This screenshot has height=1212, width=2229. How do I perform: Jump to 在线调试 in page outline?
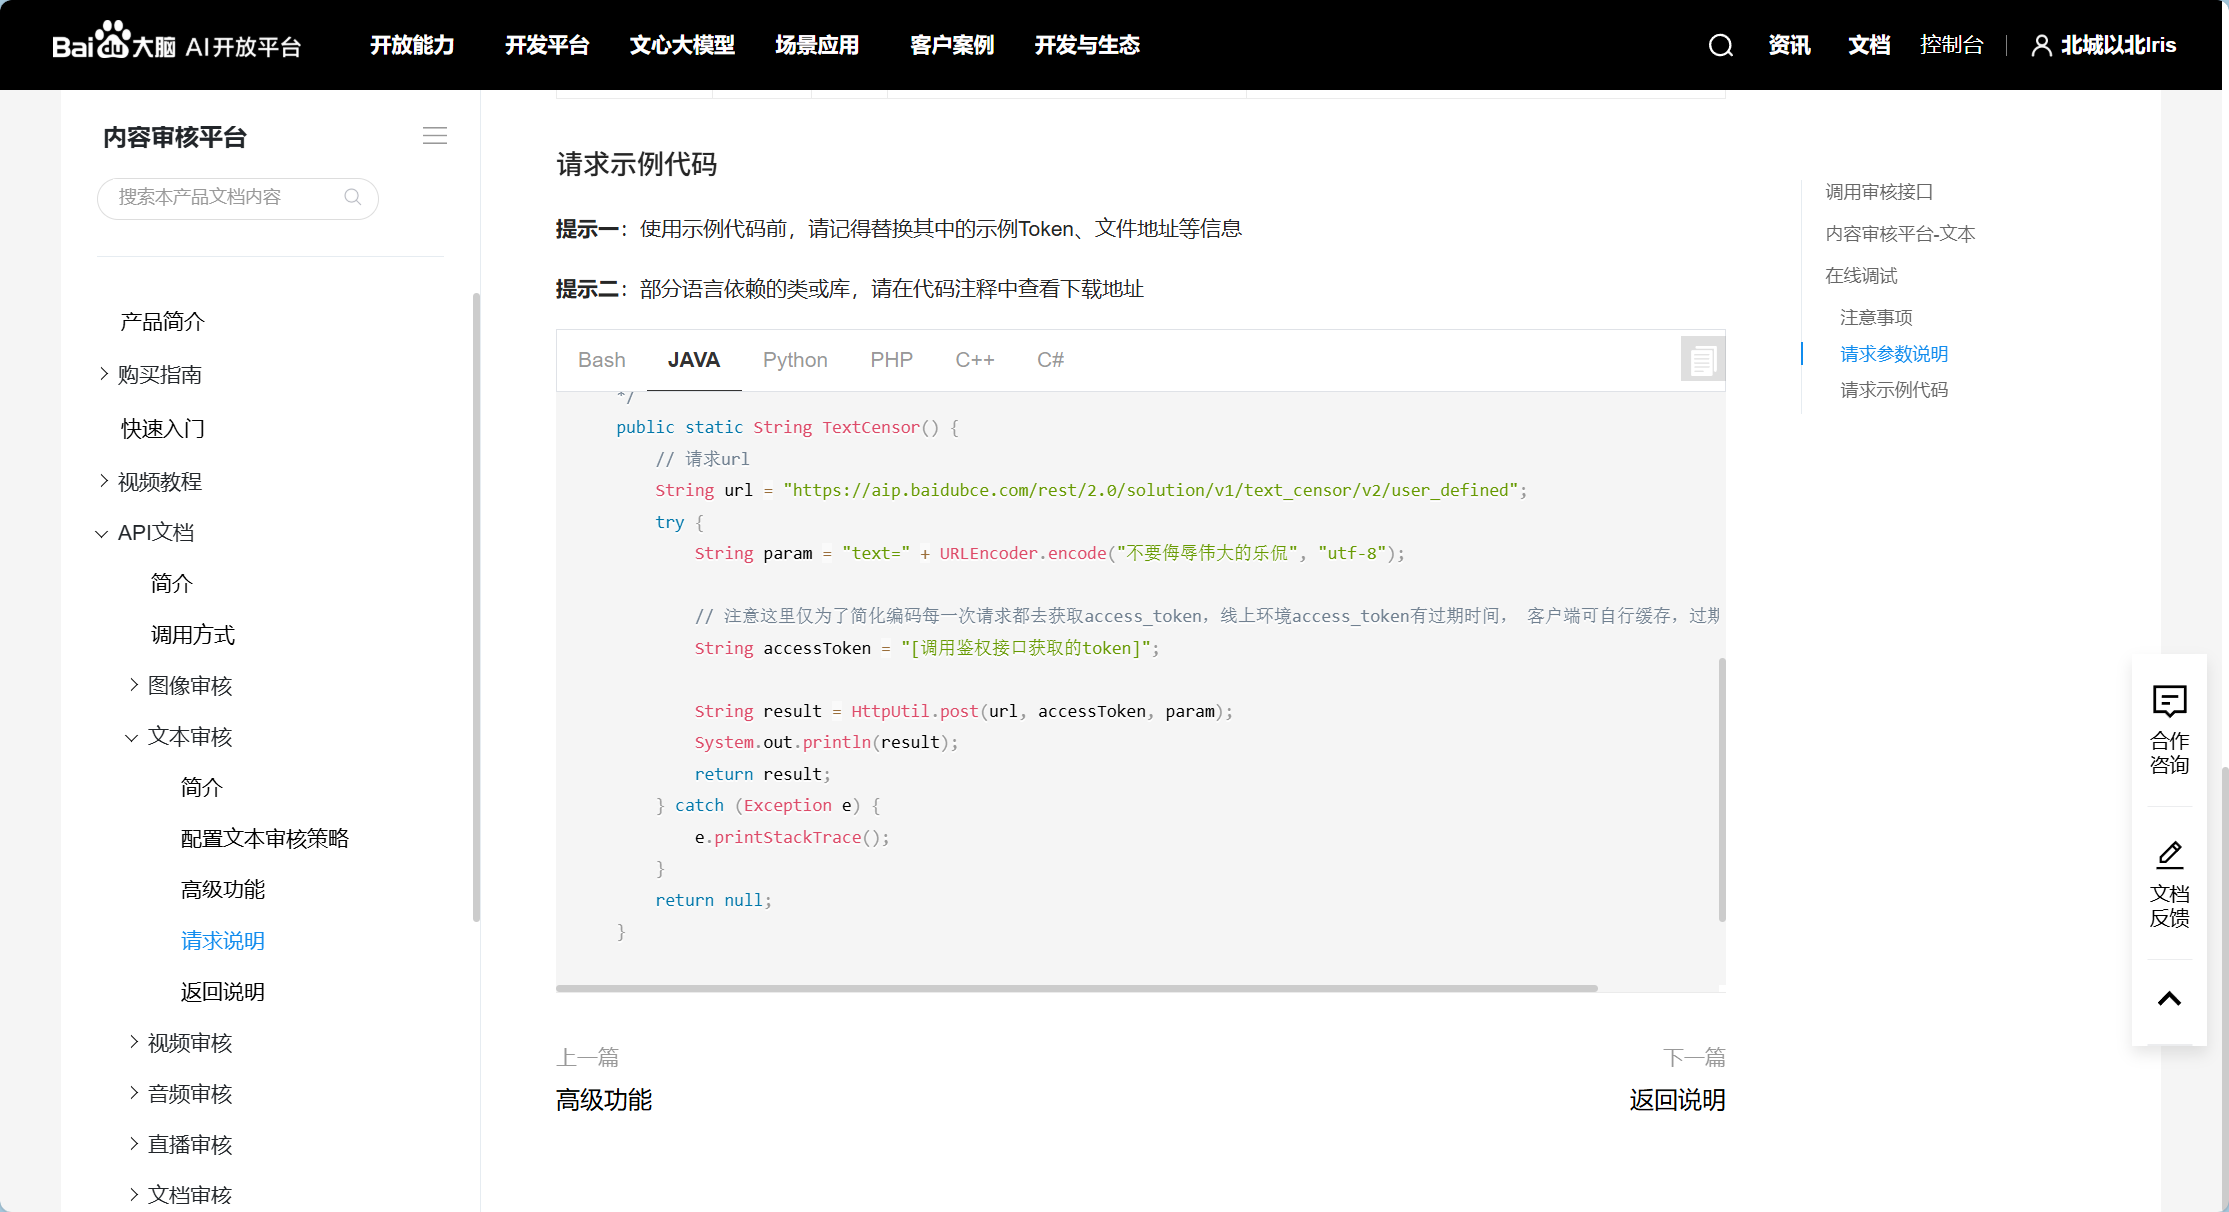(1861, 276)
